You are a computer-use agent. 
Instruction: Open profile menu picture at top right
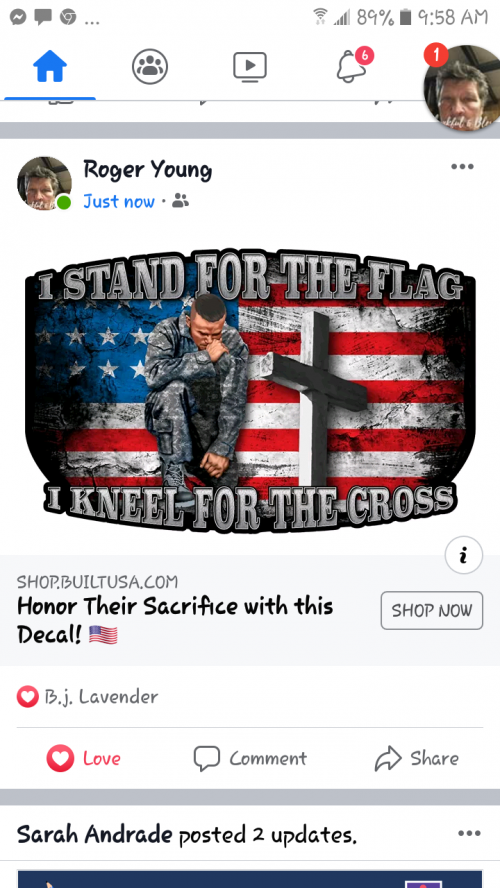pyautogui.click(x=461, y=88)
